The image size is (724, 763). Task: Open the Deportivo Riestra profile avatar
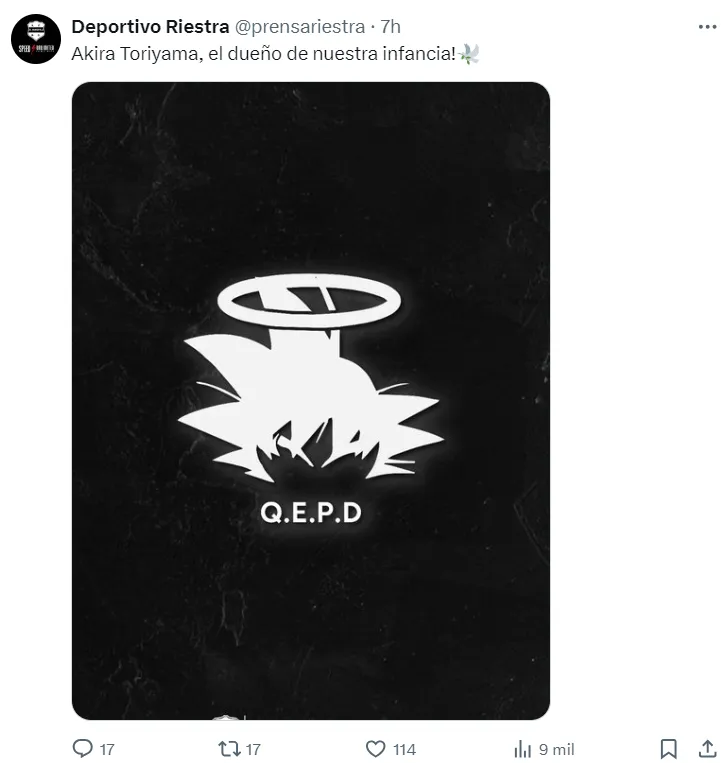[x=36, y=39]
